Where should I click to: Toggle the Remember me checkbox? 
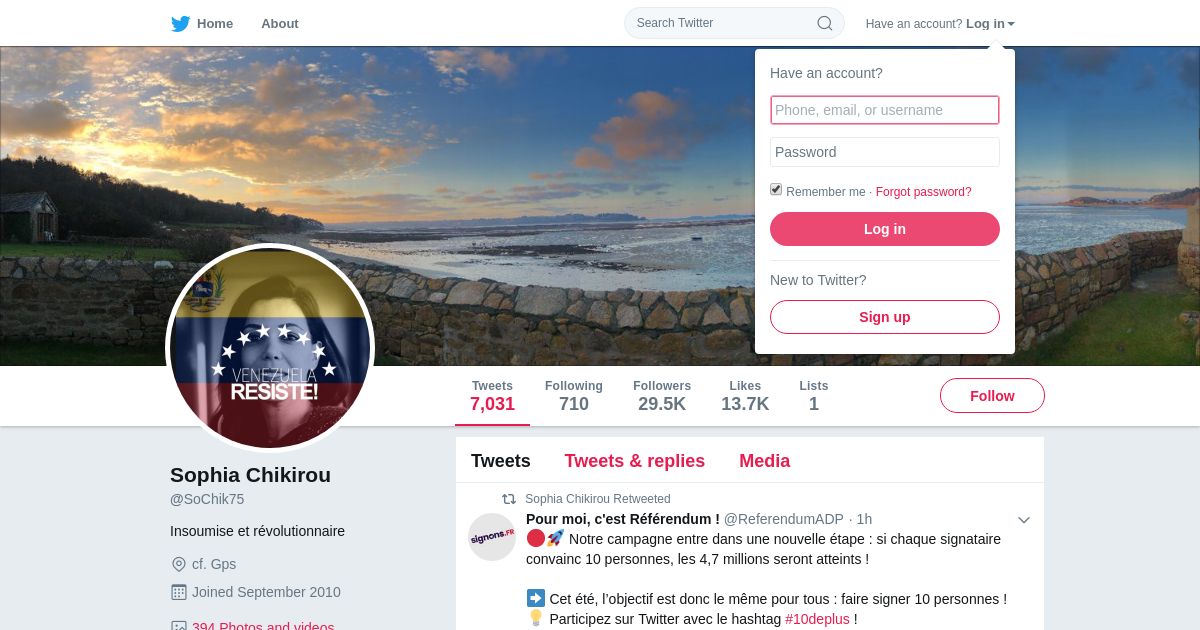point(776,189)
